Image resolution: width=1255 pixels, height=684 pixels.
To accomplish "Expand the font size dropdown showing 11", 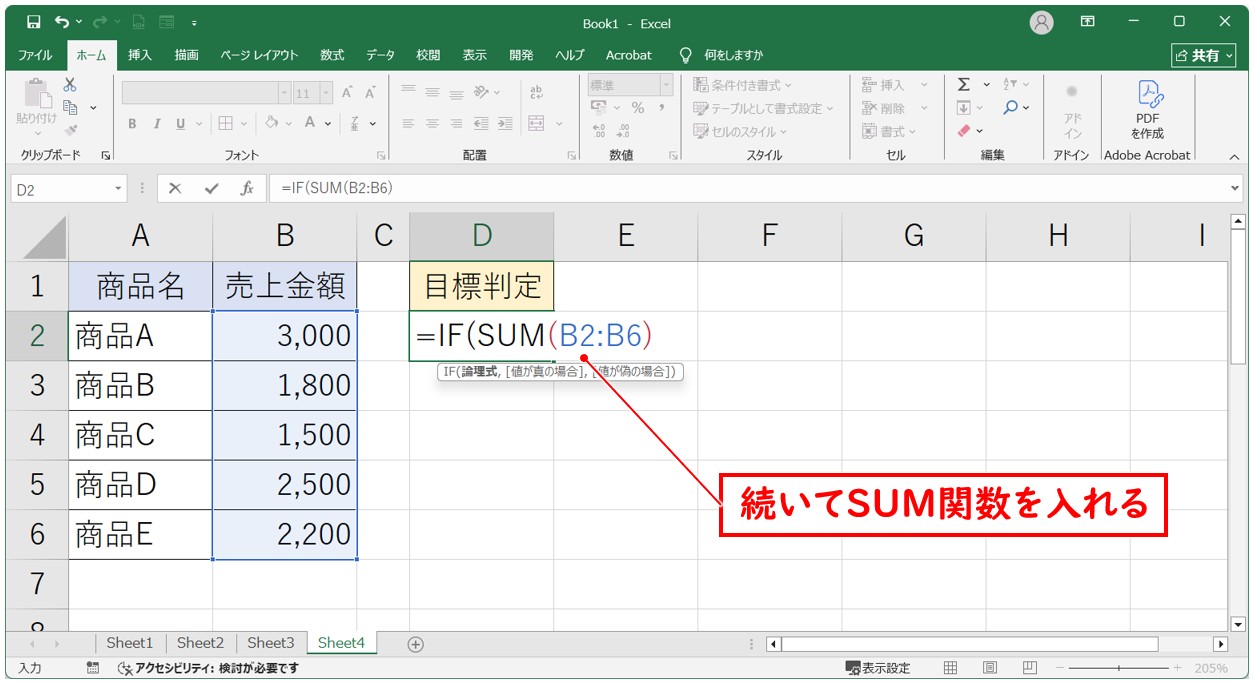I will pyautogui.click(x=327, y=93).
